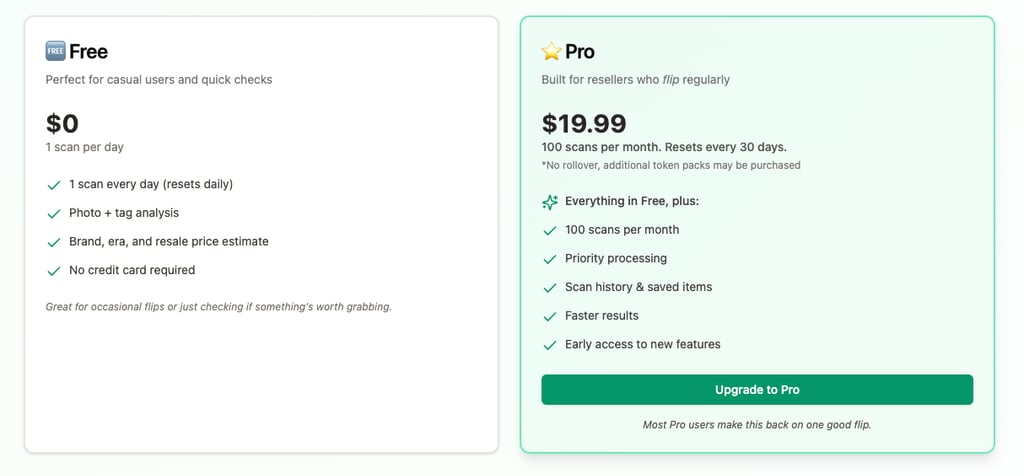
Task: Select the Free plan heading
Action: pyautogui.click(x=88, y=51)
